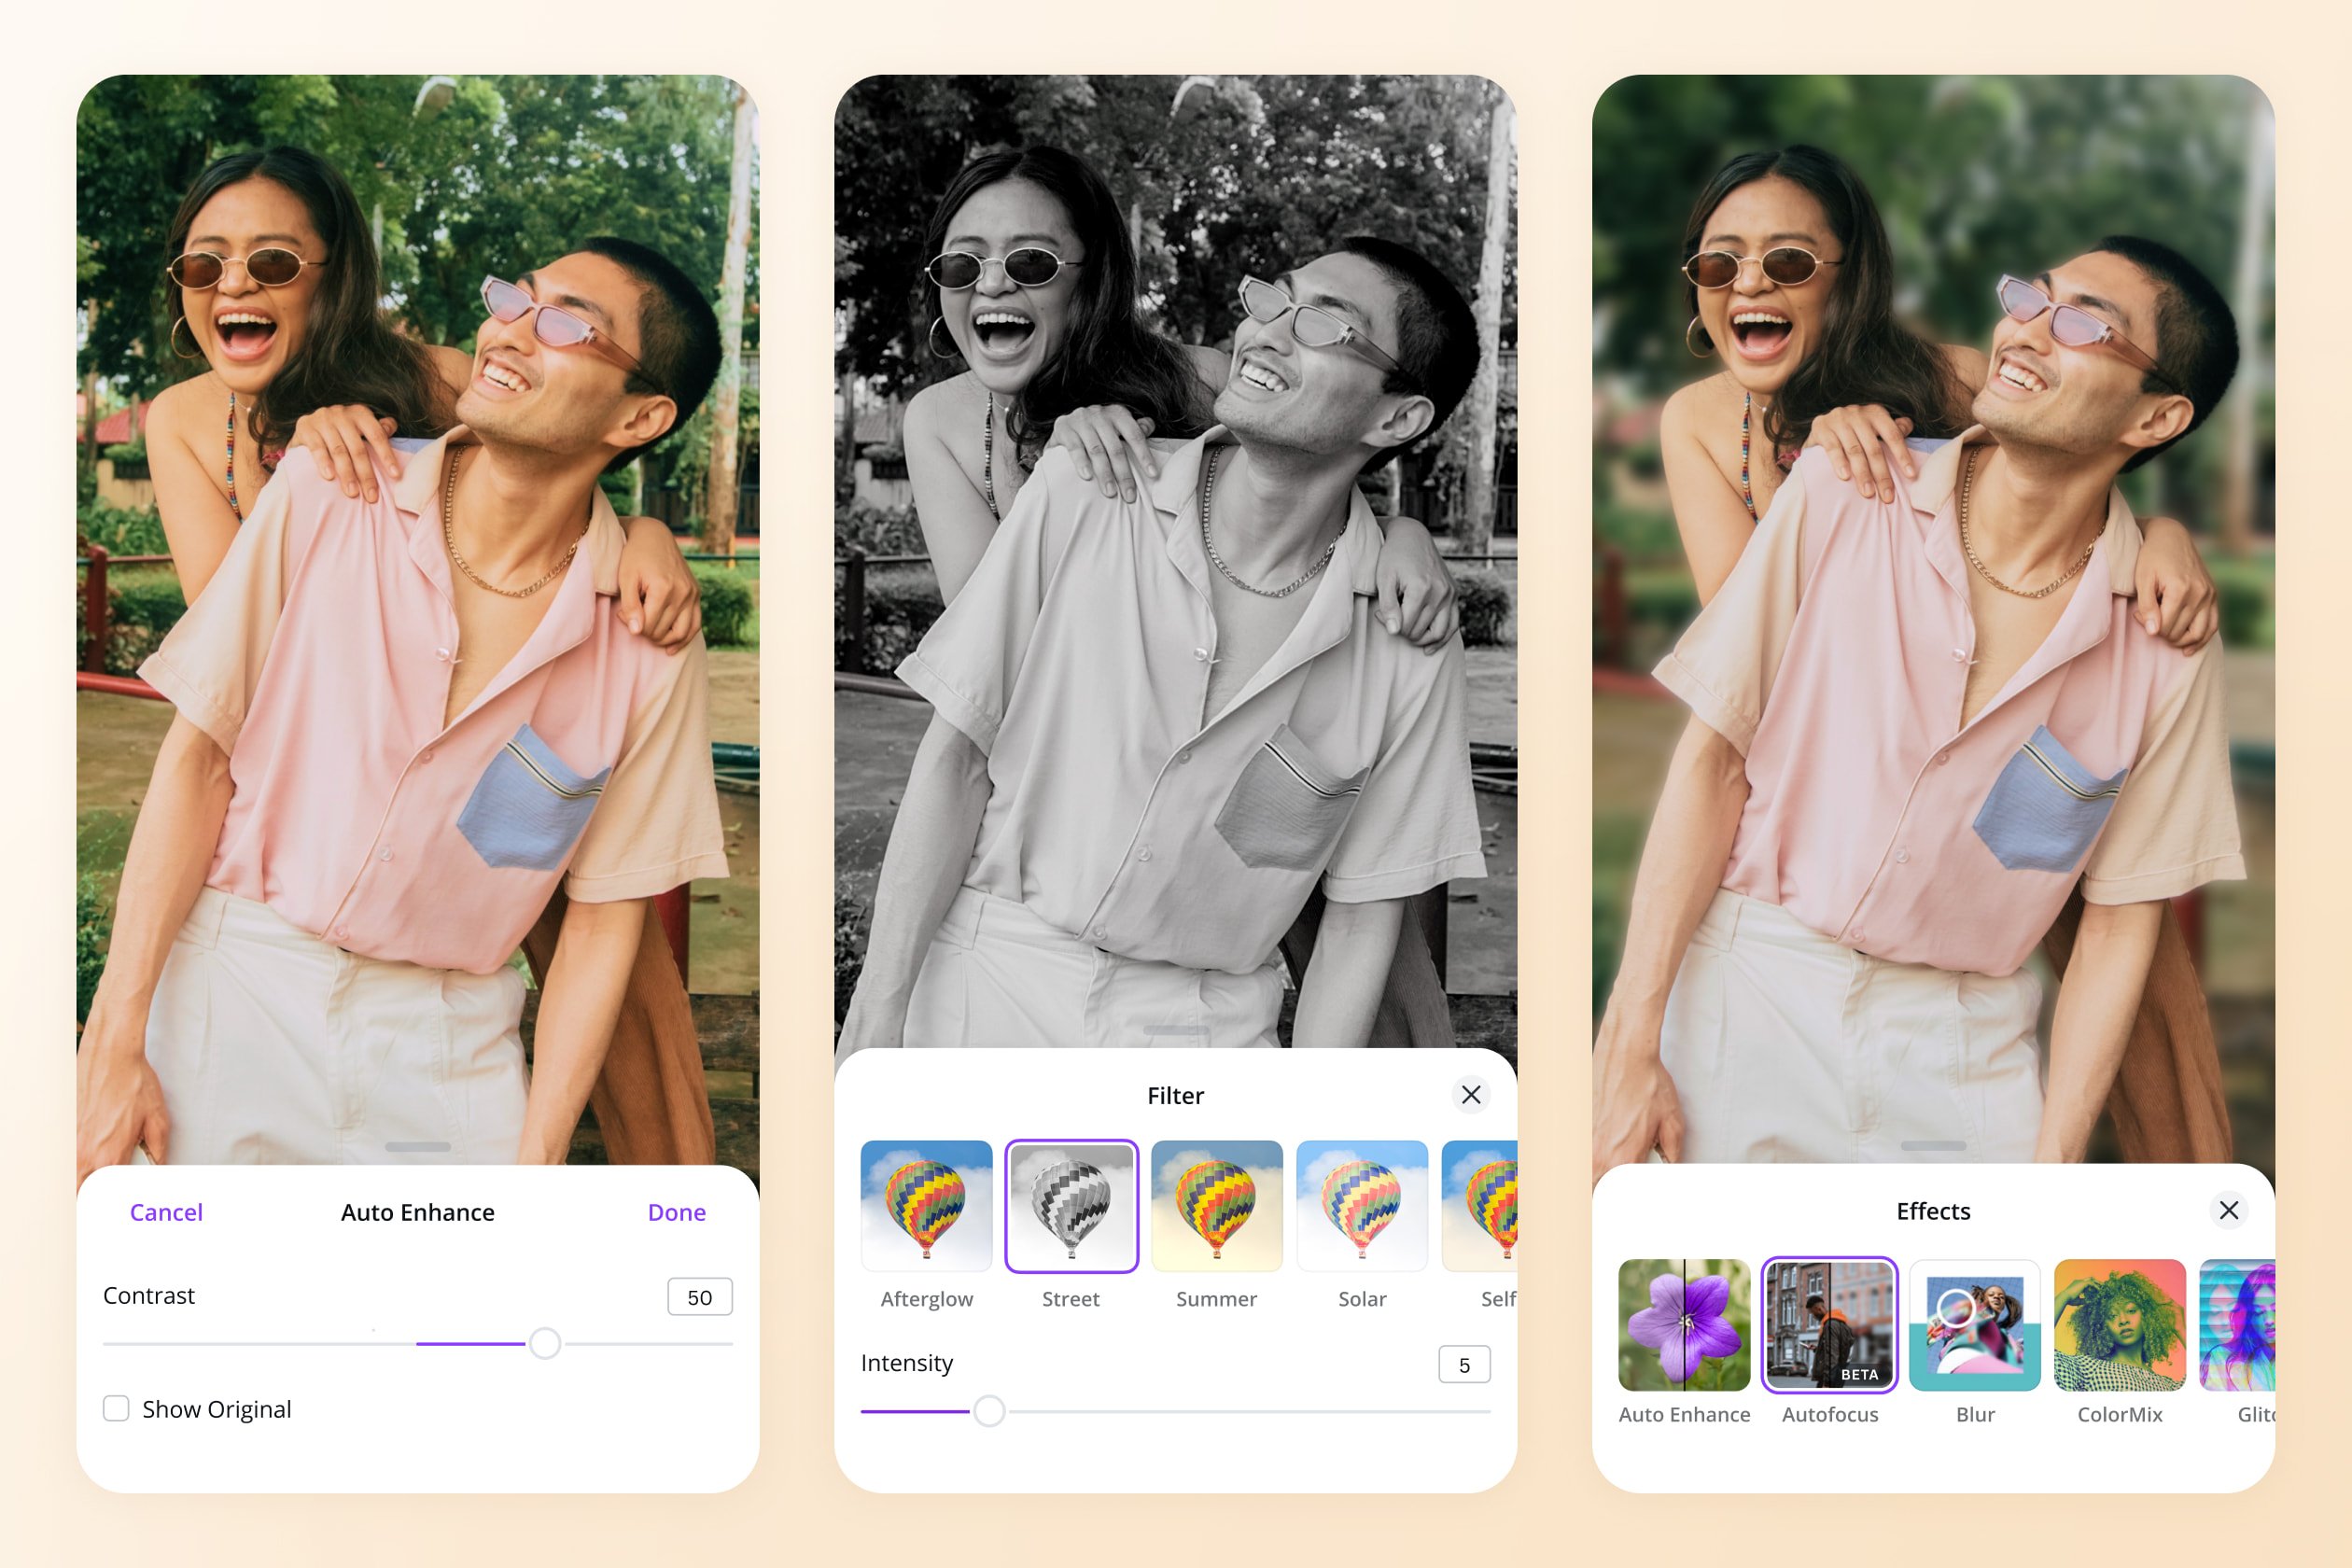The height and width of the screenshot is (1568, 2352).
Task: Select the Afterglow filter icon
Action: pos(926,1211)
